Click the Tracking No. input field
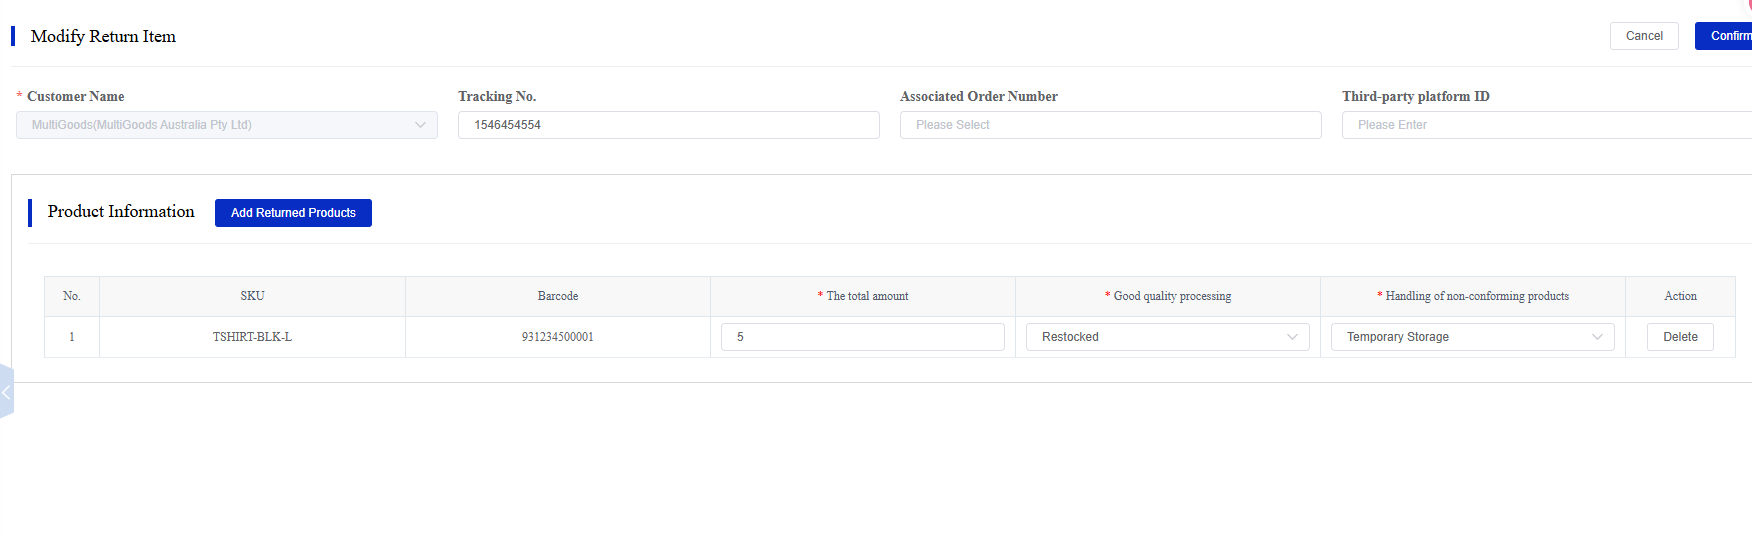This screenshot has height=536, width=1752. pos(669,125)
